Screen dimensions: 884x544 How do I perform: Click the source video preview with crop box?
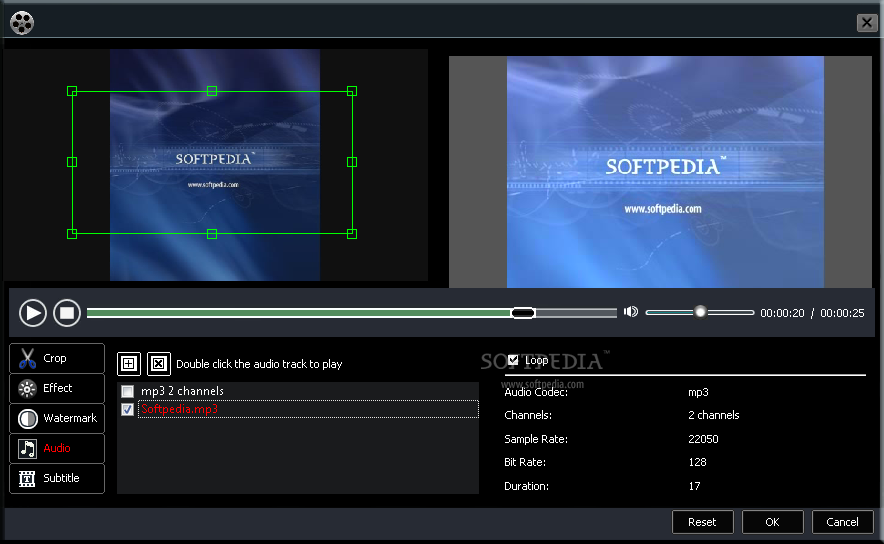click(x=215, y=165)
